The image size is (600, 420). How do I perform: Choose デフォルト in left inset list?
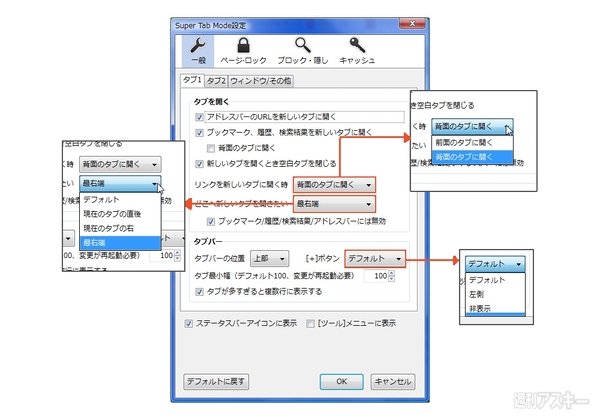coord(120,200)
